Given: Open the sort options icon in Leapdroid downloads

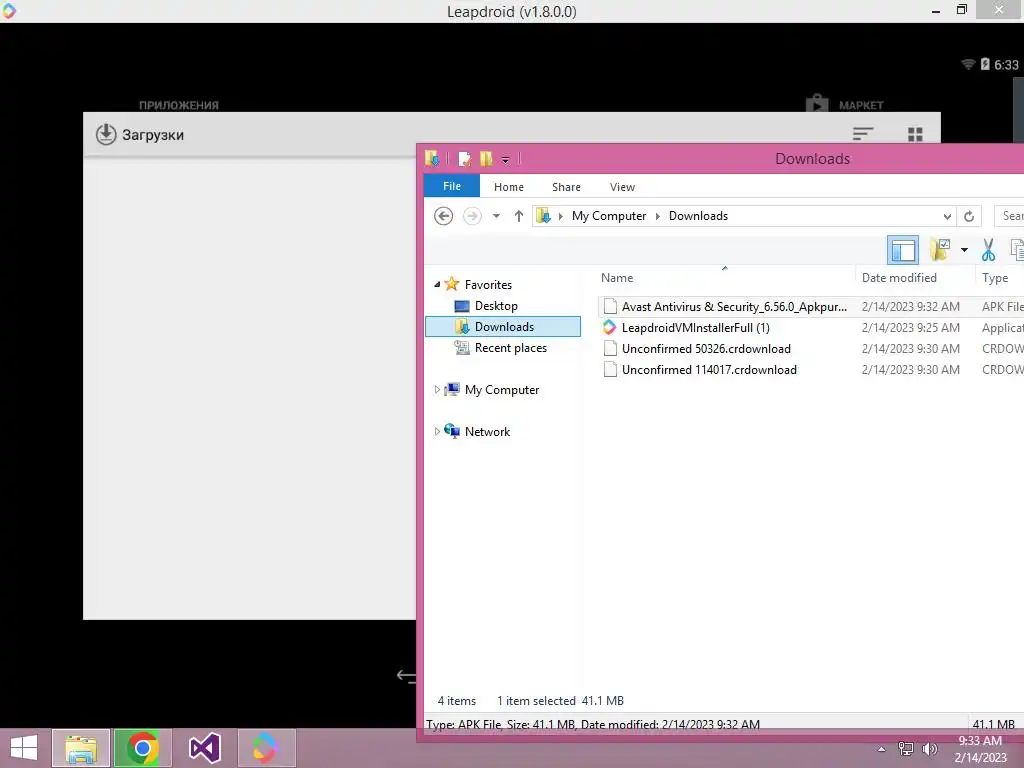Looking at the screenshot, I should click(863, 134).
